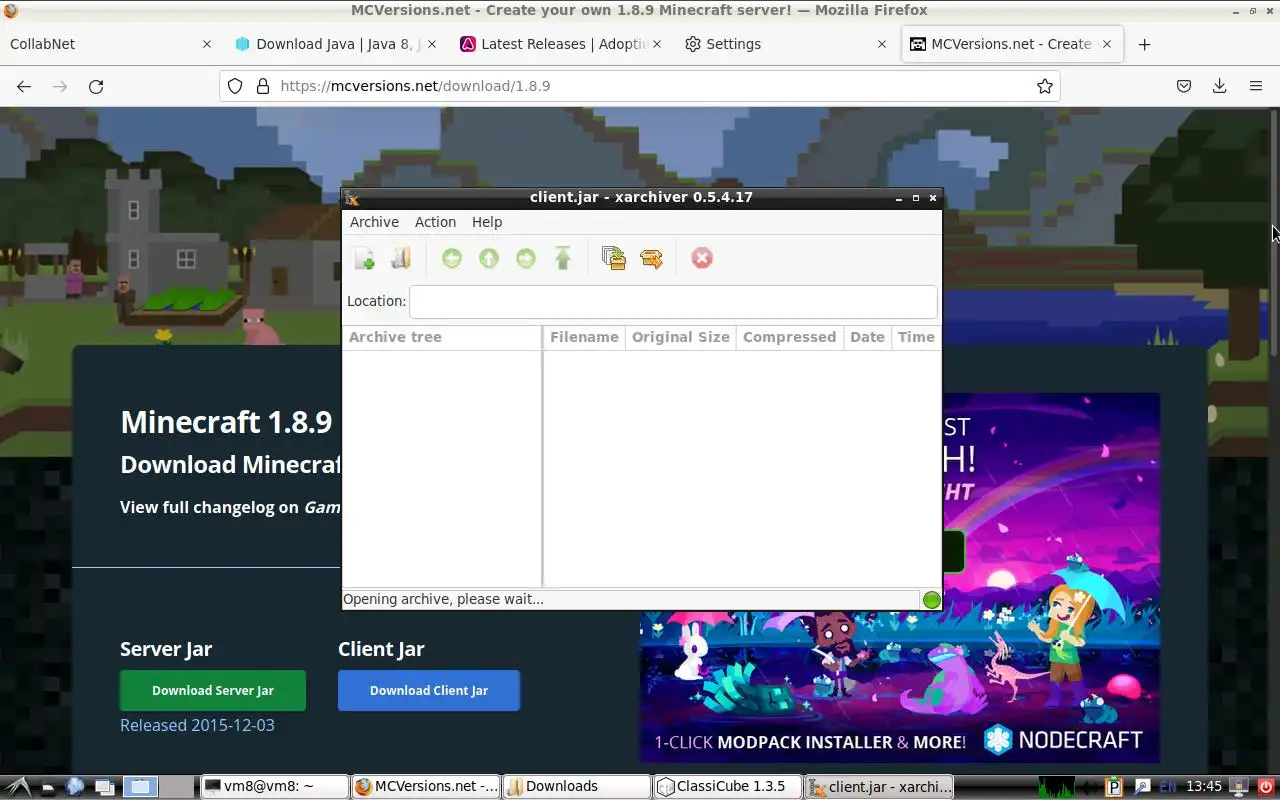Switch to Latest Releases Adoptium tab
The width and height of the screenshot is (1280, 800).
(560, 44)
